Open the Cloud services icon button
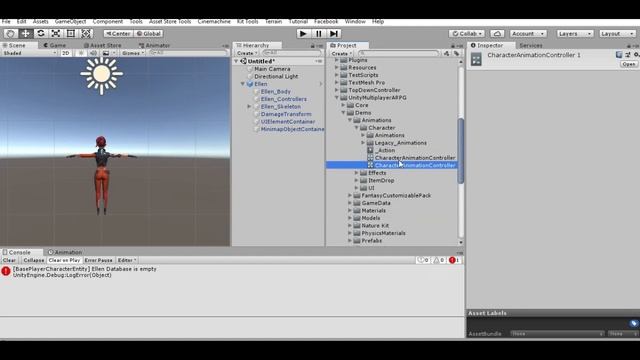This screenshot has width=640, height=360. click(x=497, y=33)
